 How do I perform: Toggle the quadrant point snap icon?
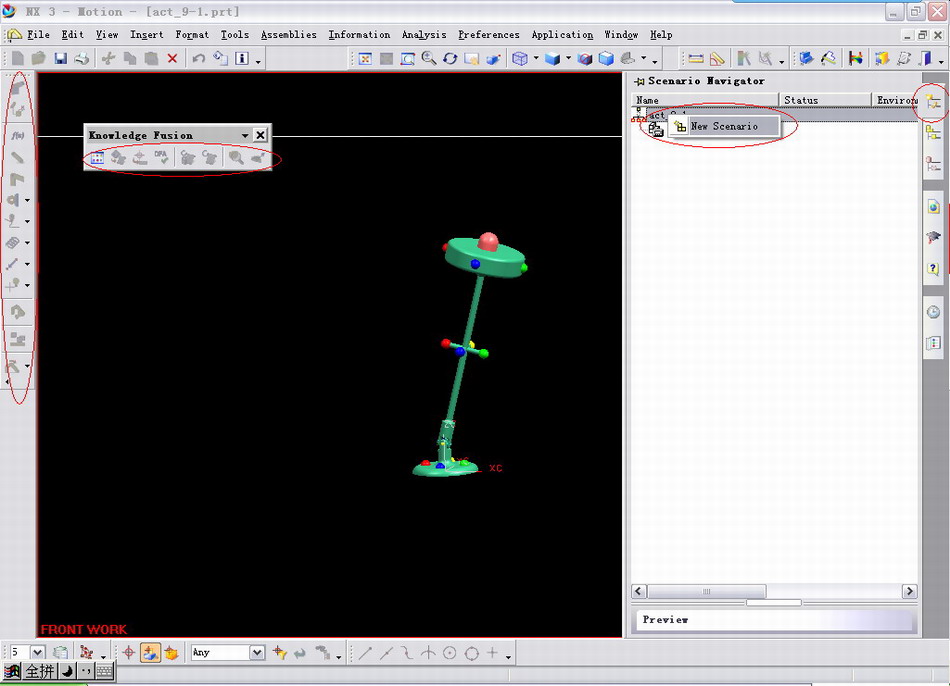click(471, 653)
